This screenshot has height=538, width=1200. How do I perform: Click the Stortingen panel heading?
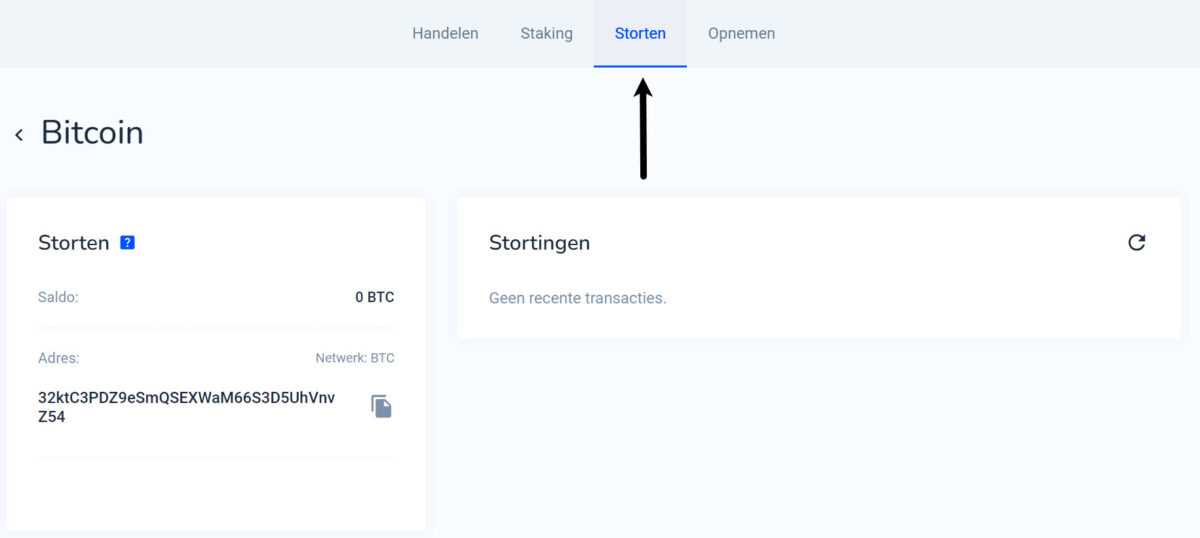pyautogui.click(x=539, y=242)
